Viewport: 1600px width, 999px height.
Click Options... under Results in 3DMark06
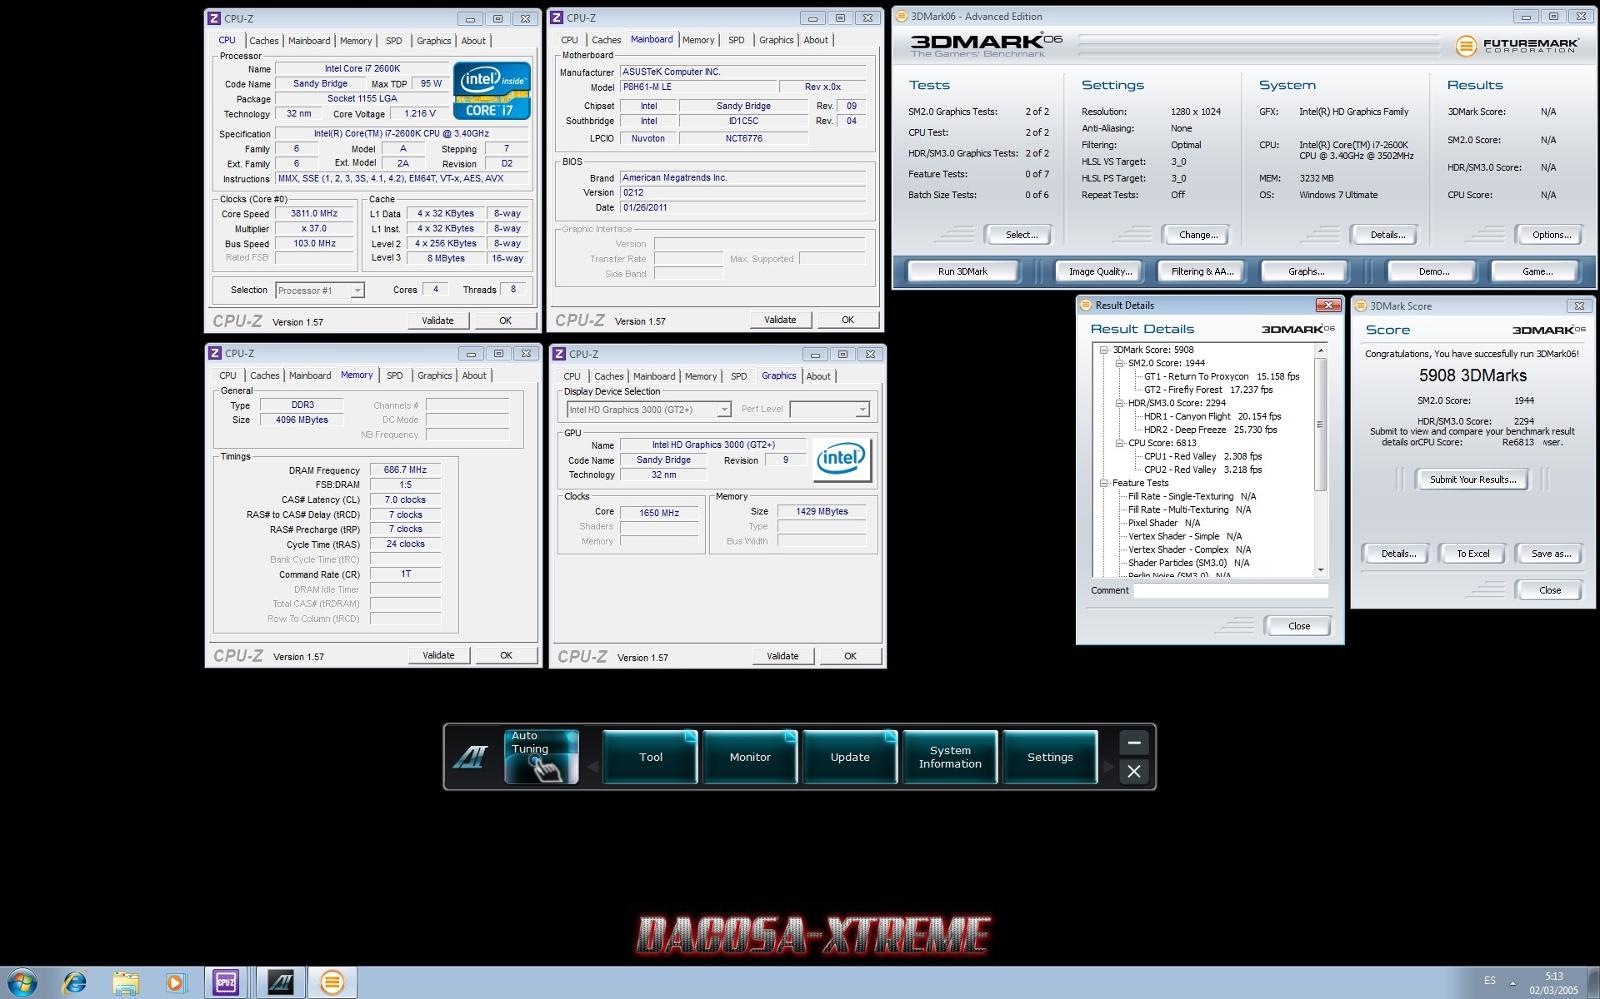click(1551, 235)
